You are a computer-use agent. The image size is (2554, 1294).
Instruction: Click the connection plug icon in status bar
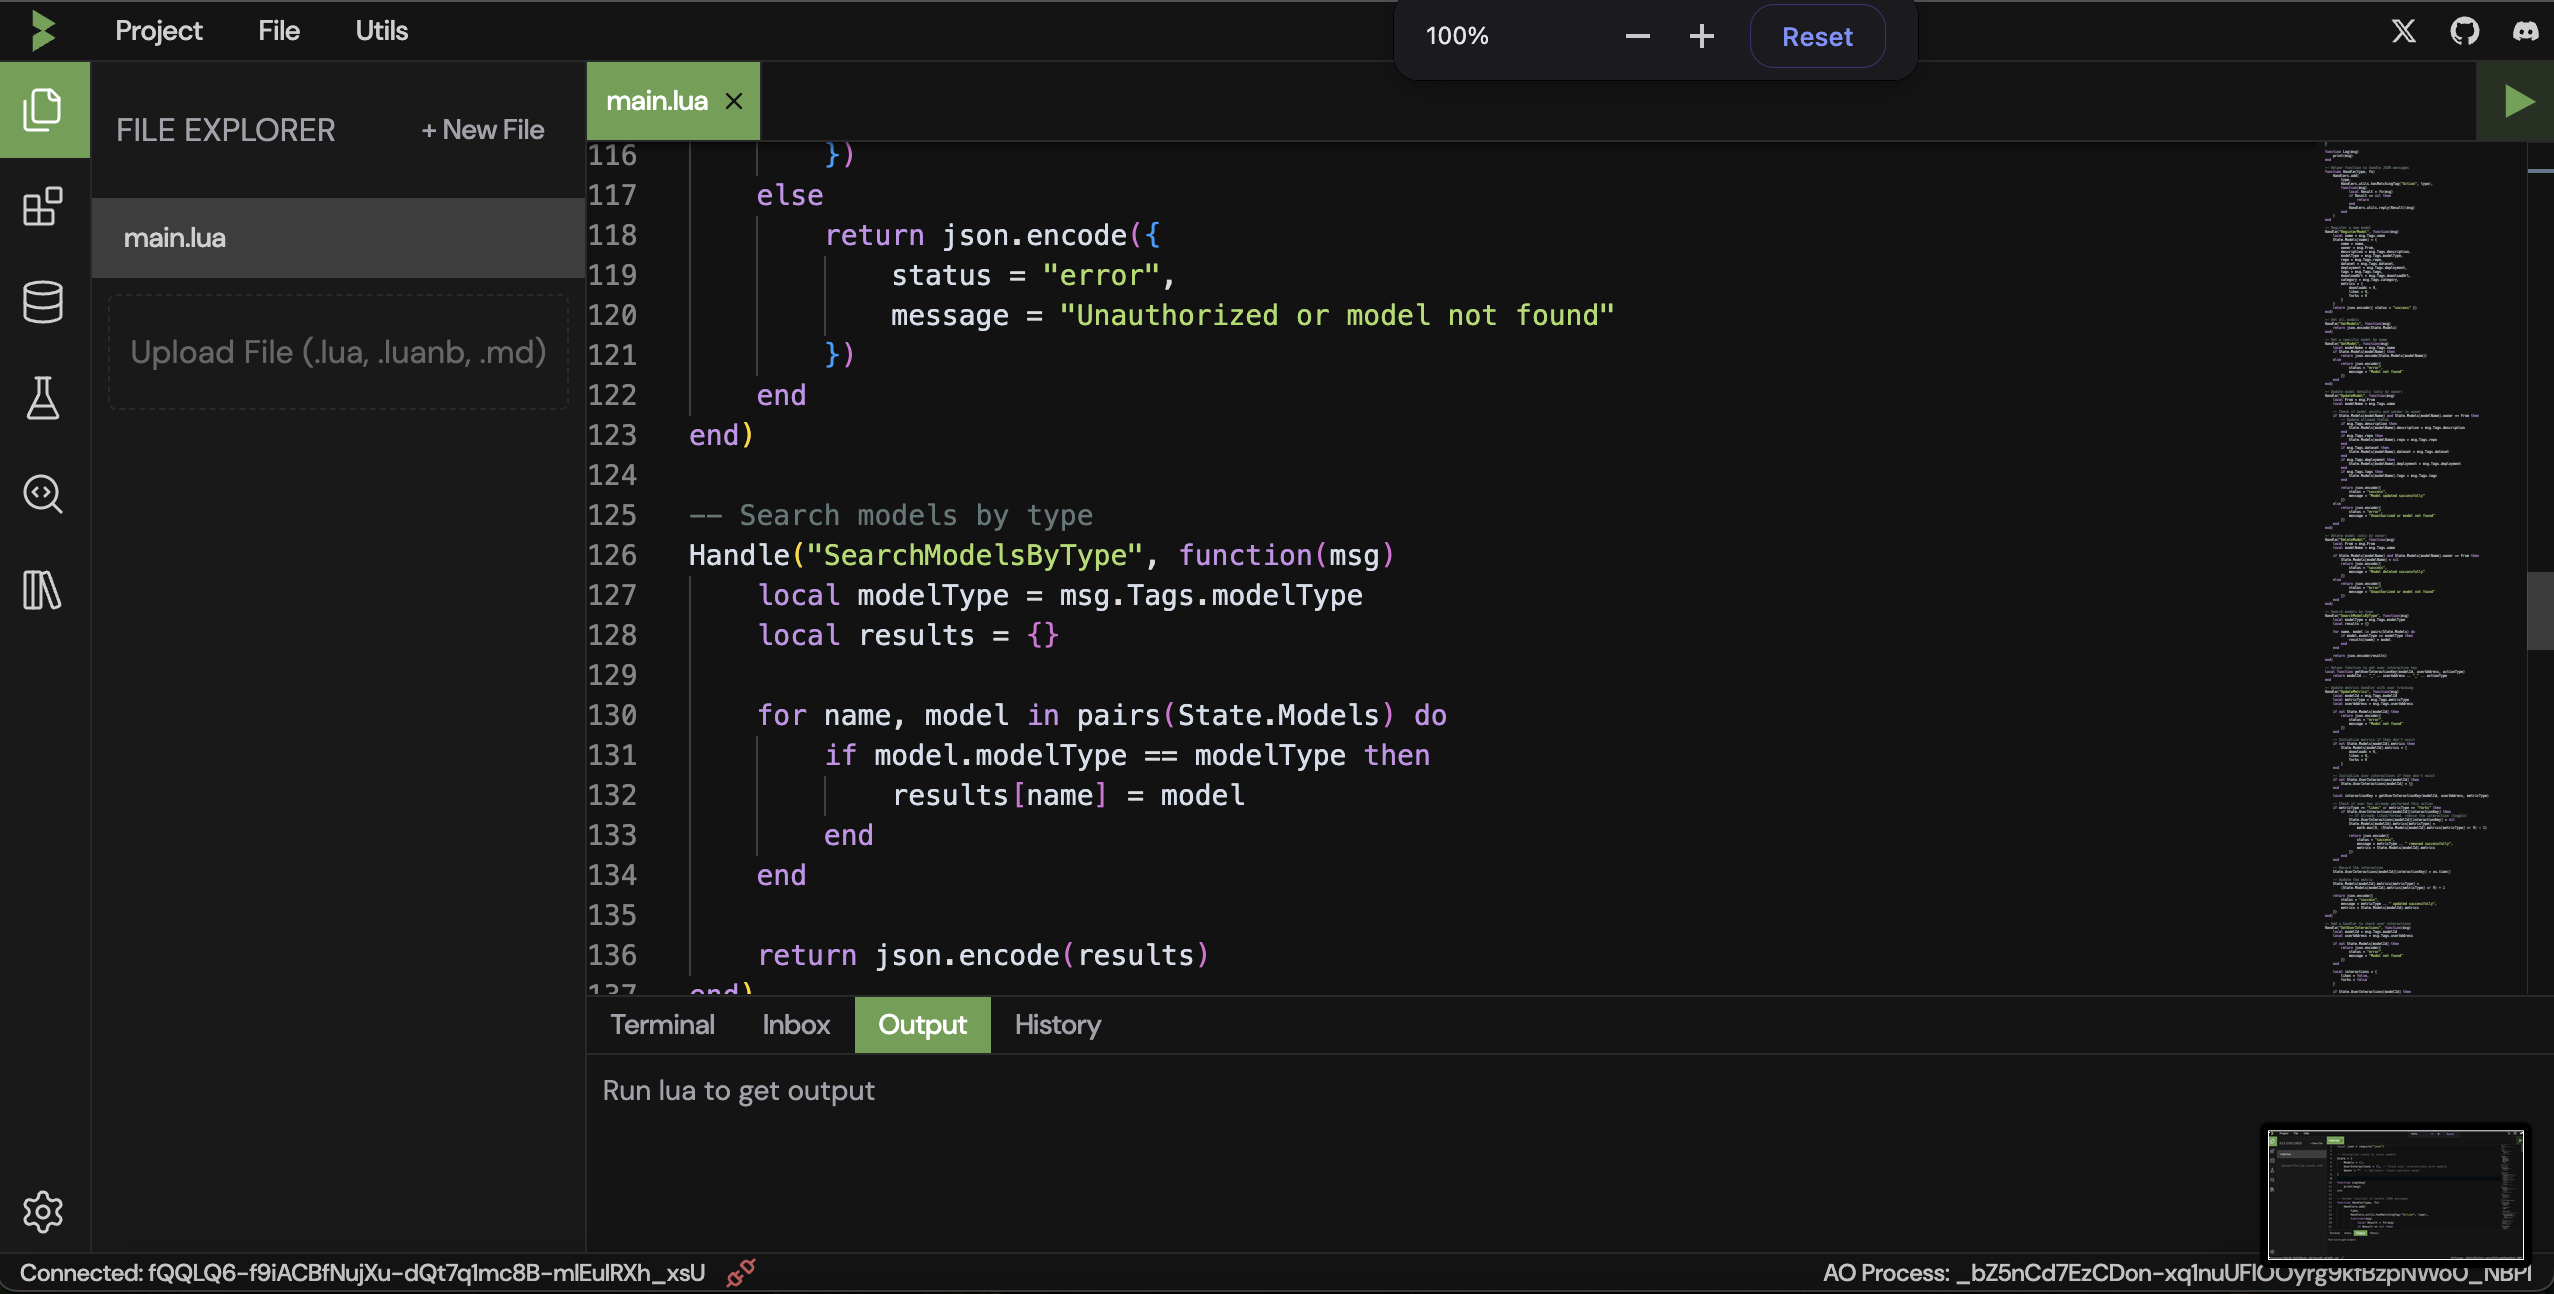(740, 1273)
